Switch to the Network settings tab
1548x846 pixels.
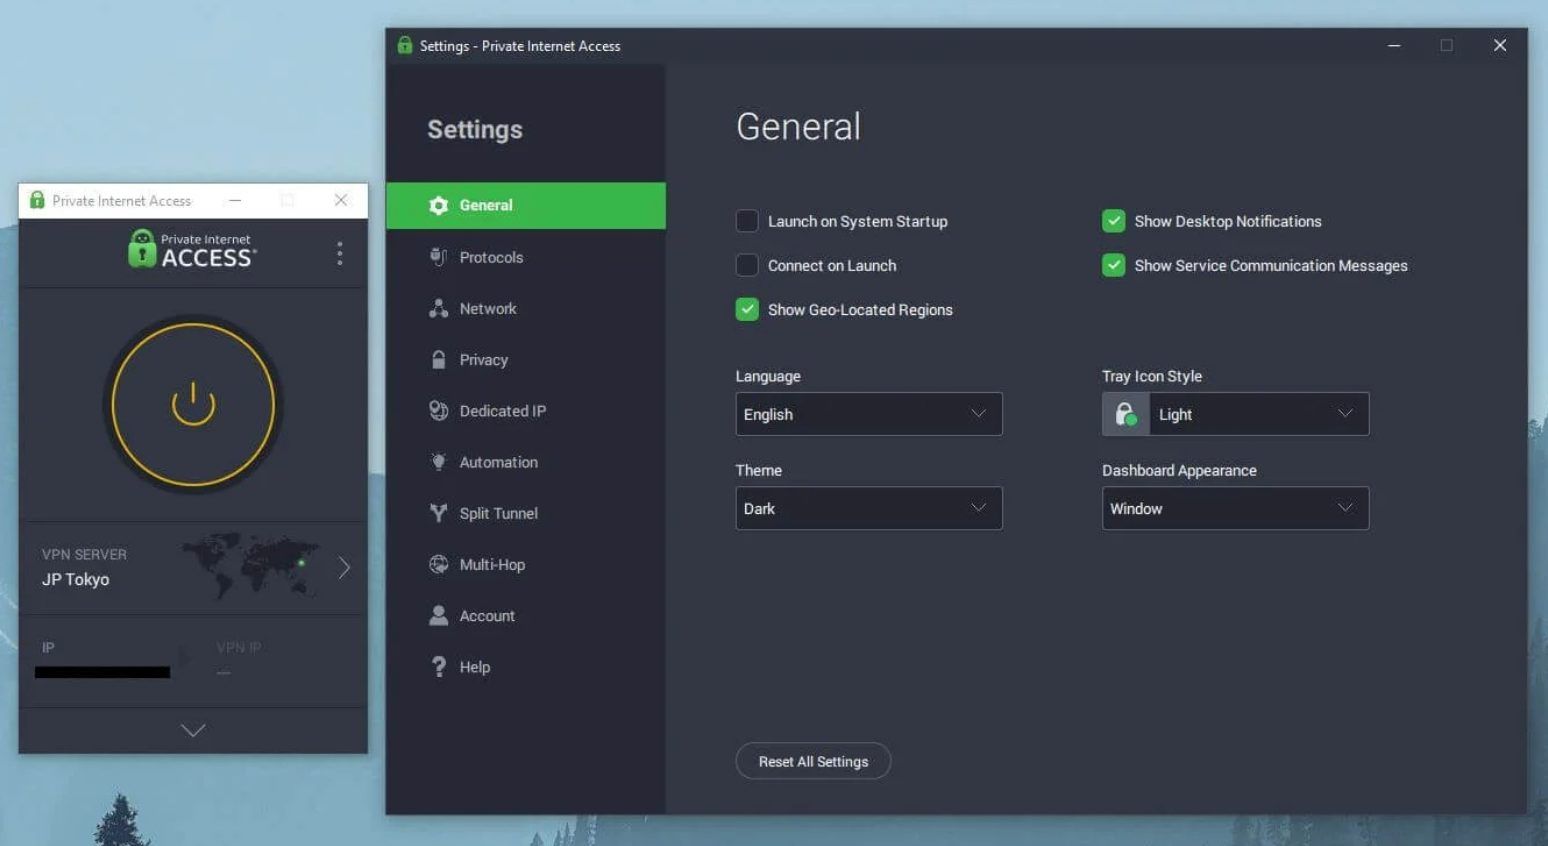pyautogui.click(x=526, y=308)
